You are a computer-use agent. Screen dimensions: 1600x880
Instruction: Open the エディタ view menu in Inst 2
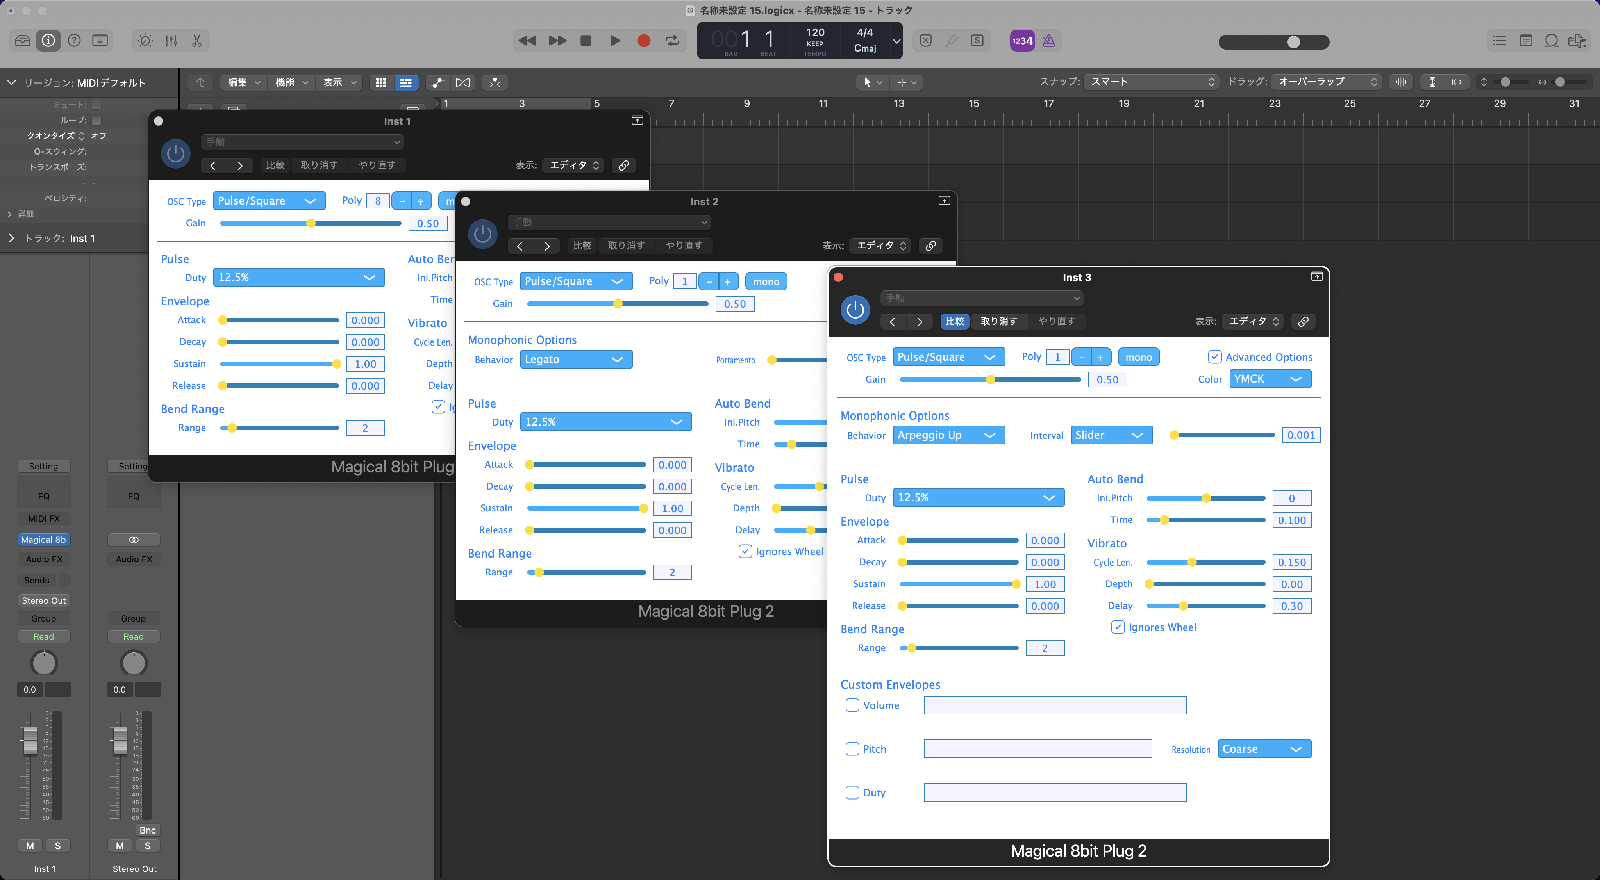click(x=882, y=246)
